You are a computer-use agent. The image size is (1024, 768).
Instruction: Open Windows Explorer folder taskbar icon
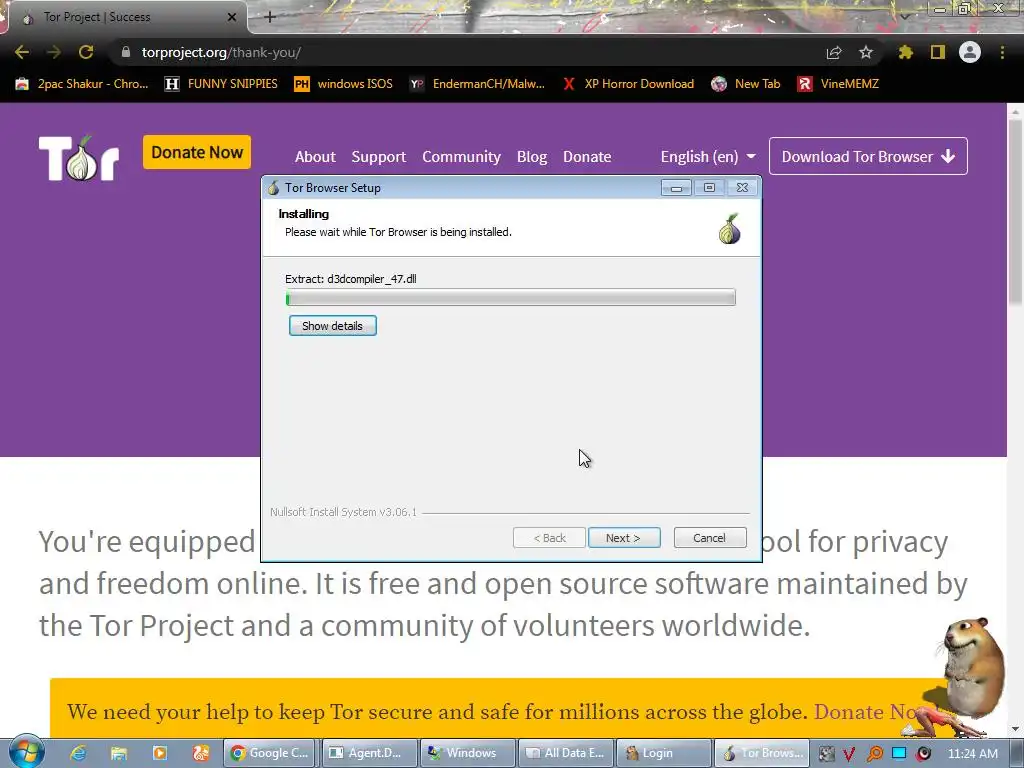(x=119, y=753)
